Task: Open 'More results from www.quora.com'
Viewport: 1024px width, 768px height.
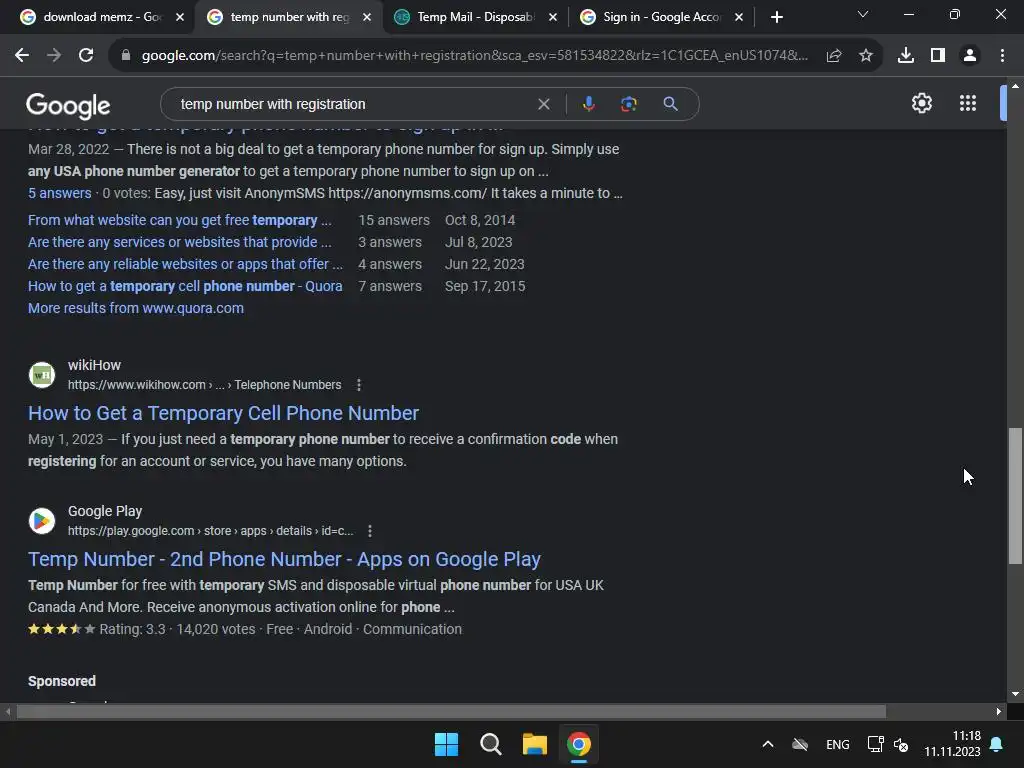Action: 136,308
